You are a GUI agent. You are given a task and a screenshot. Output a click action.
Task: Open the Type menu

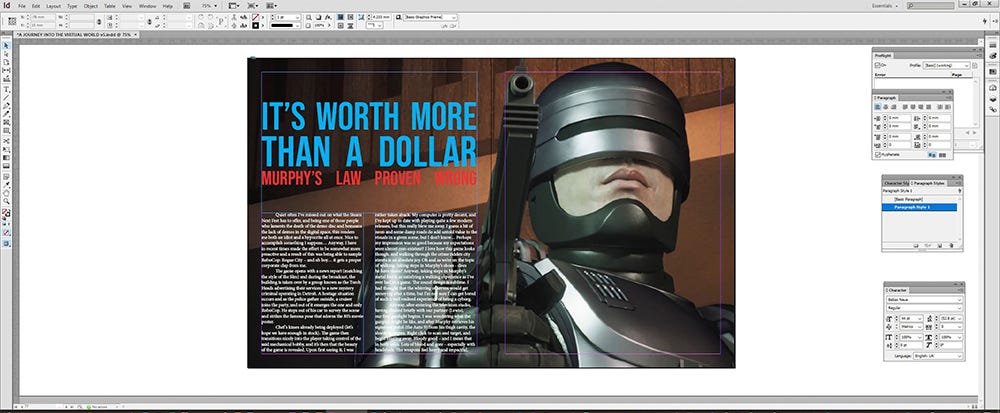click(72, 6)
